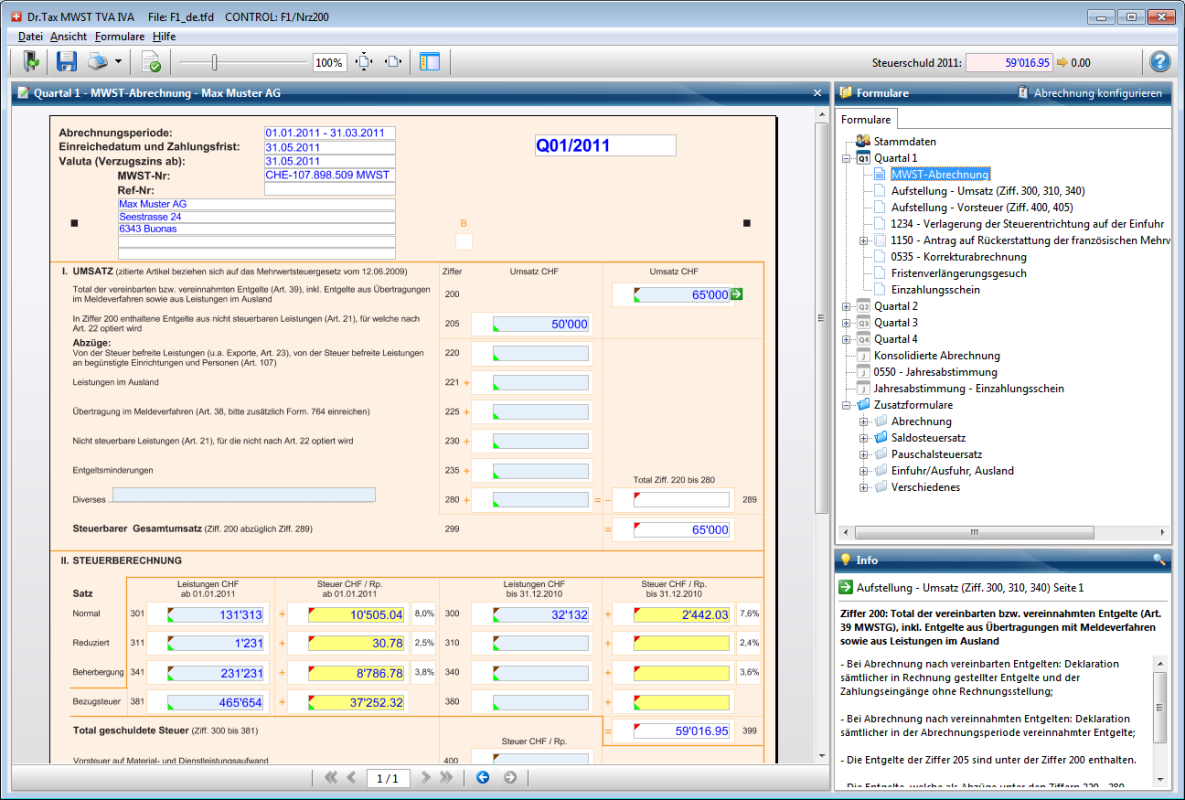The image size is (1185, 800).
Task: Click the Diverses description field
Action: (x=243, y=496)
